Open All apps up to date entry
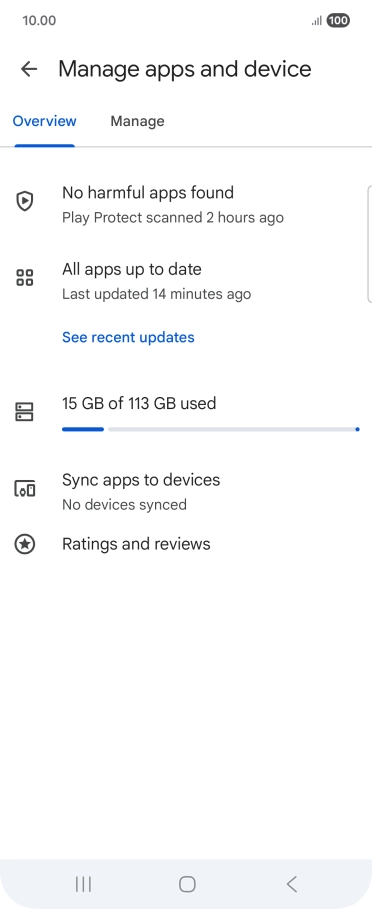The width and height of the screenshot is (372, 909). [x=186, y=281]
